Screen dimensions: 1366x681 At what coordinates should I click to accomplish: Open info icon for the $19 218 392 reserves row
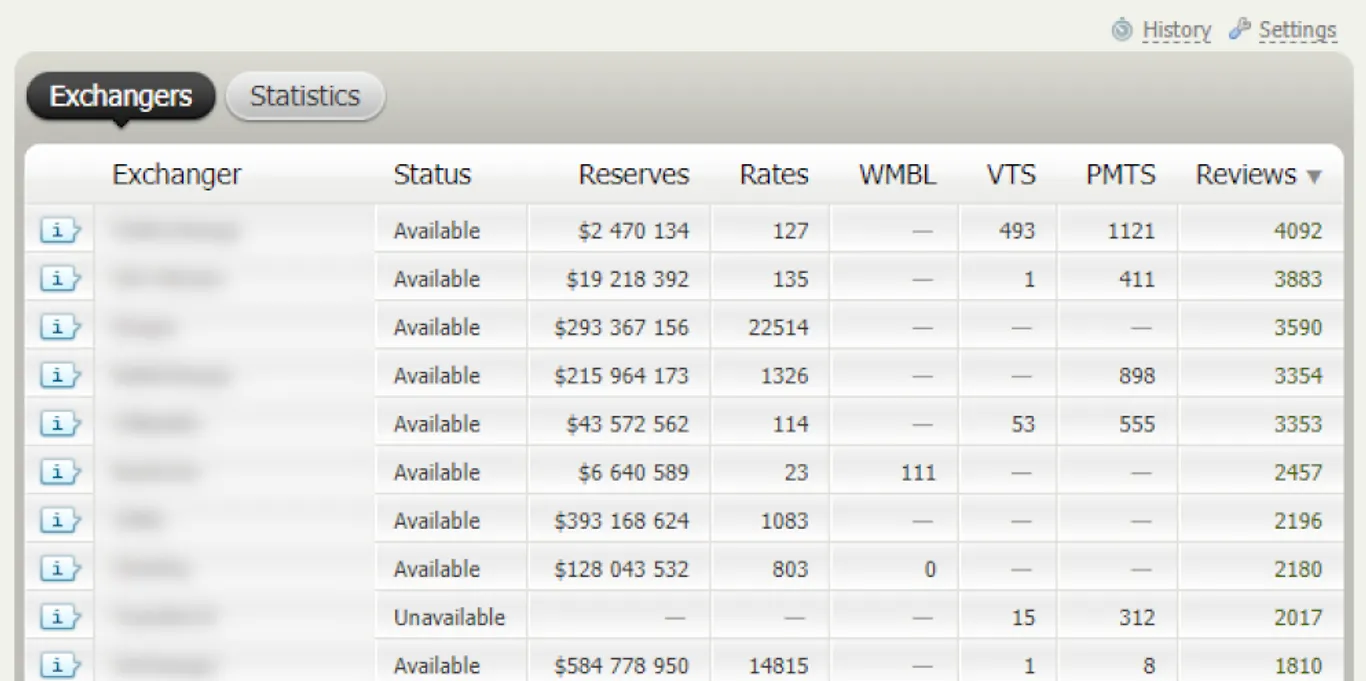[60, 279]
